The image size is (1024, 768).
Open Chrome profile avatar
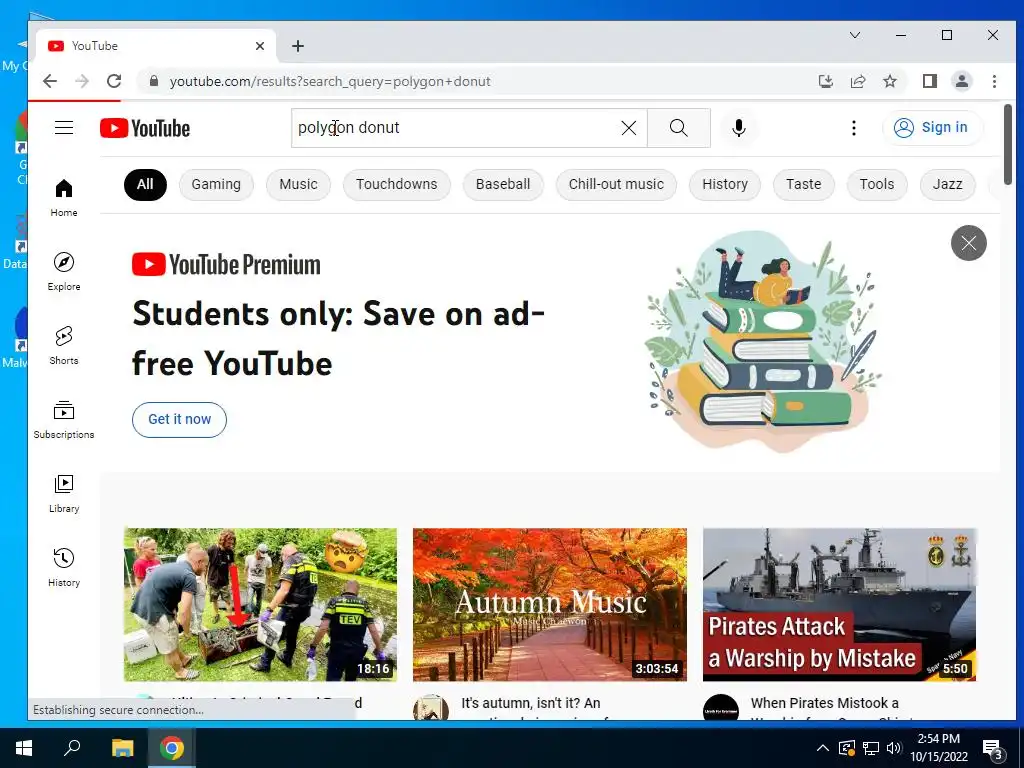(961, 81)
